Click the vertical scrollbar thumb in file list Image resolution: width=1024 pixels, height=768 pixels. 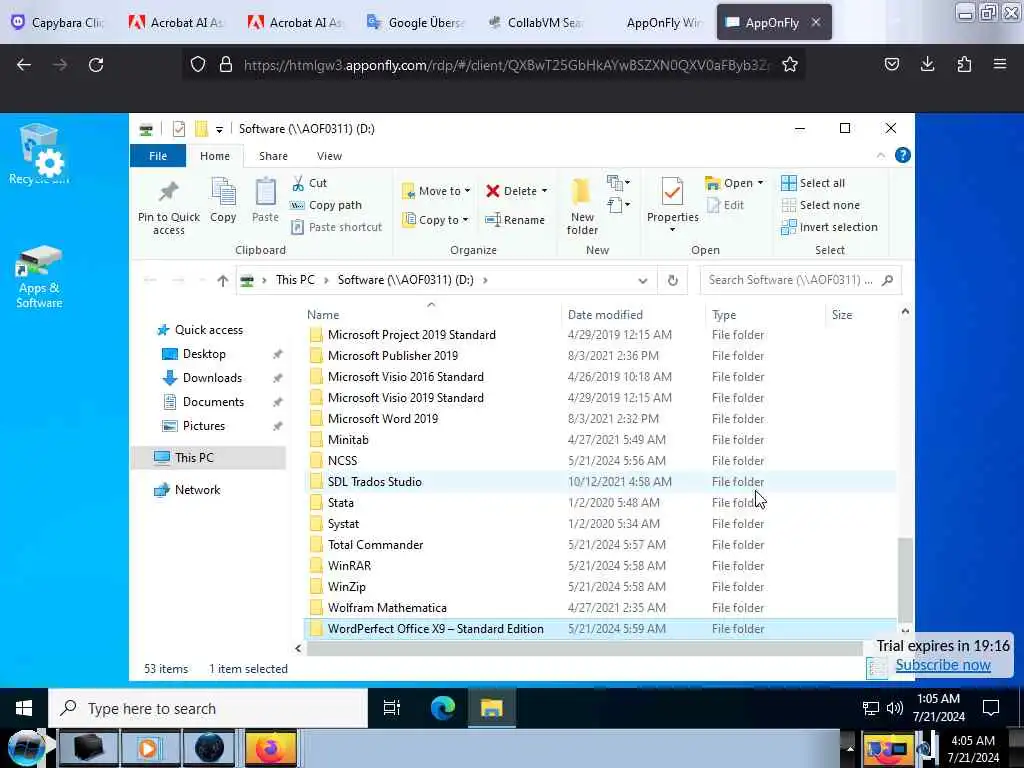click(905, 579)
